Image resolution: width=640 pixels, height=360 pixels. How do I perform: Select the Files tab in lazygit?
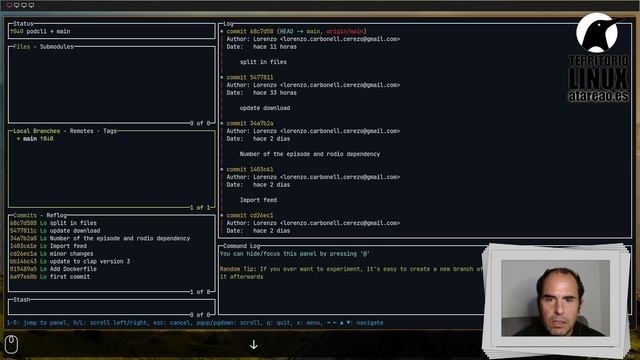tap(22, 47)
